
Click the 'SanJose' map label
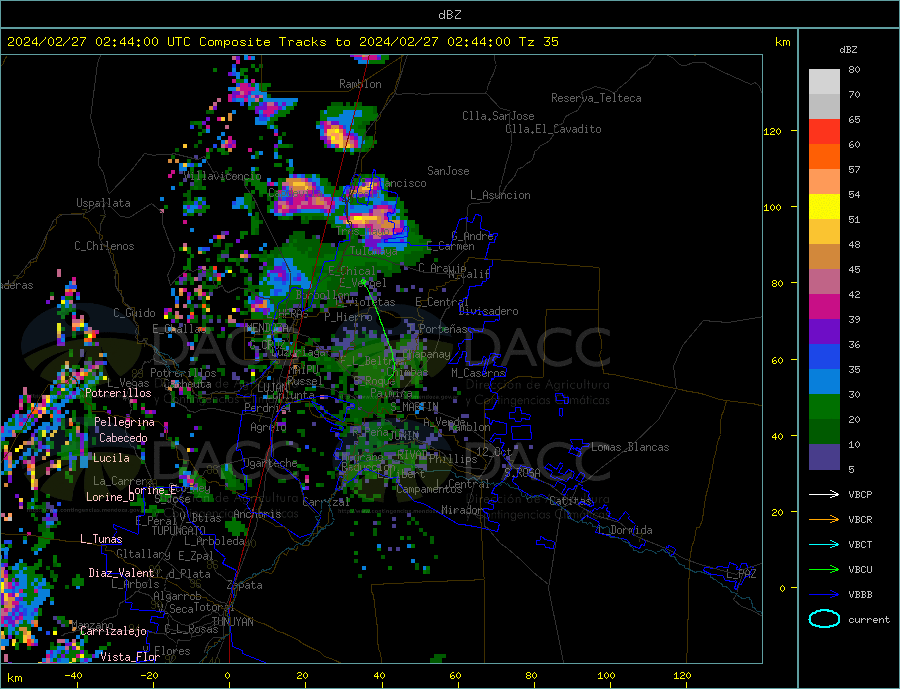pyautogui.click(x=448, y=171)
